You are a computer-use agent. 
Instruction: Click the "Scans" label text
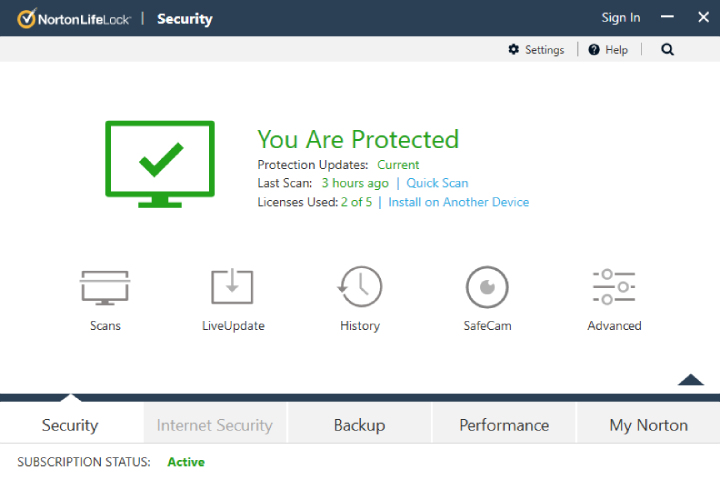[105, 326]
